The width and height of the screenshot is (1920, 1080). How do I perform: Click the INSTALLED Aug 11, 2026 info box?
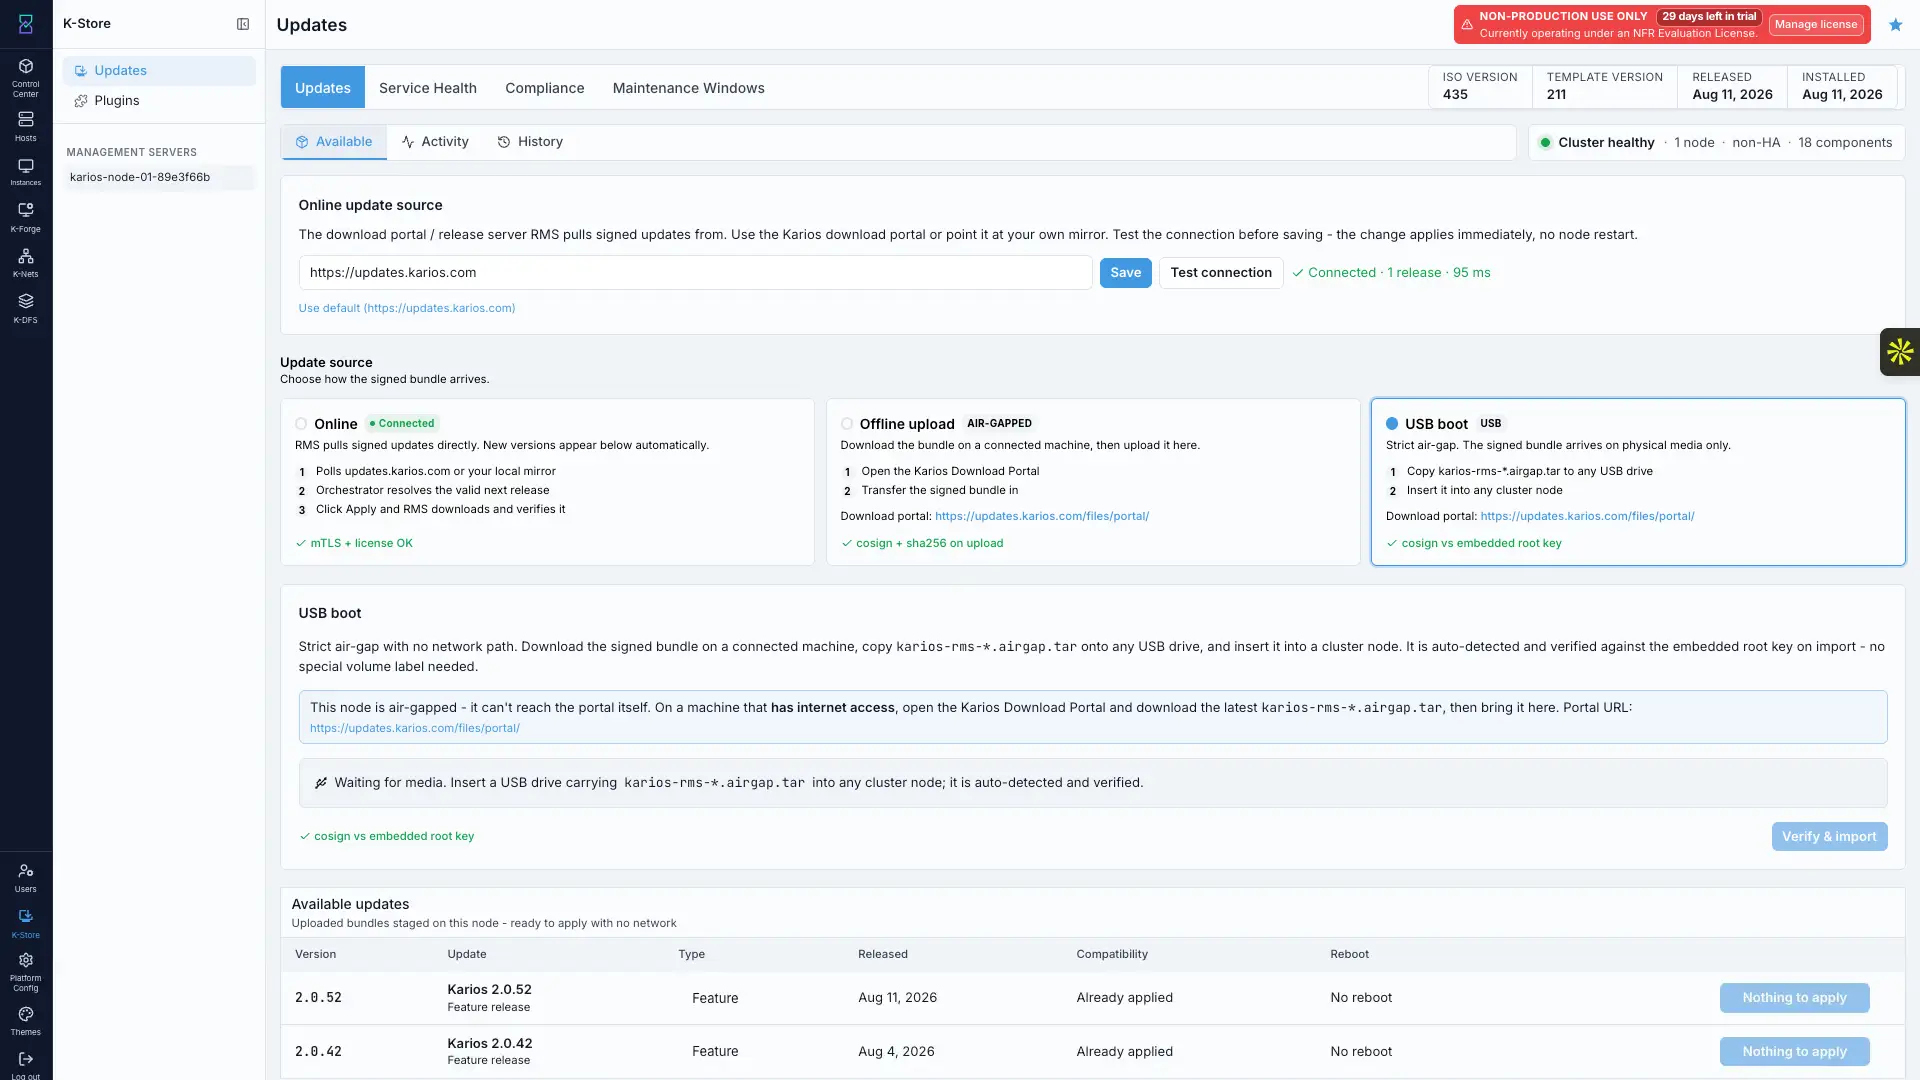1842,87
